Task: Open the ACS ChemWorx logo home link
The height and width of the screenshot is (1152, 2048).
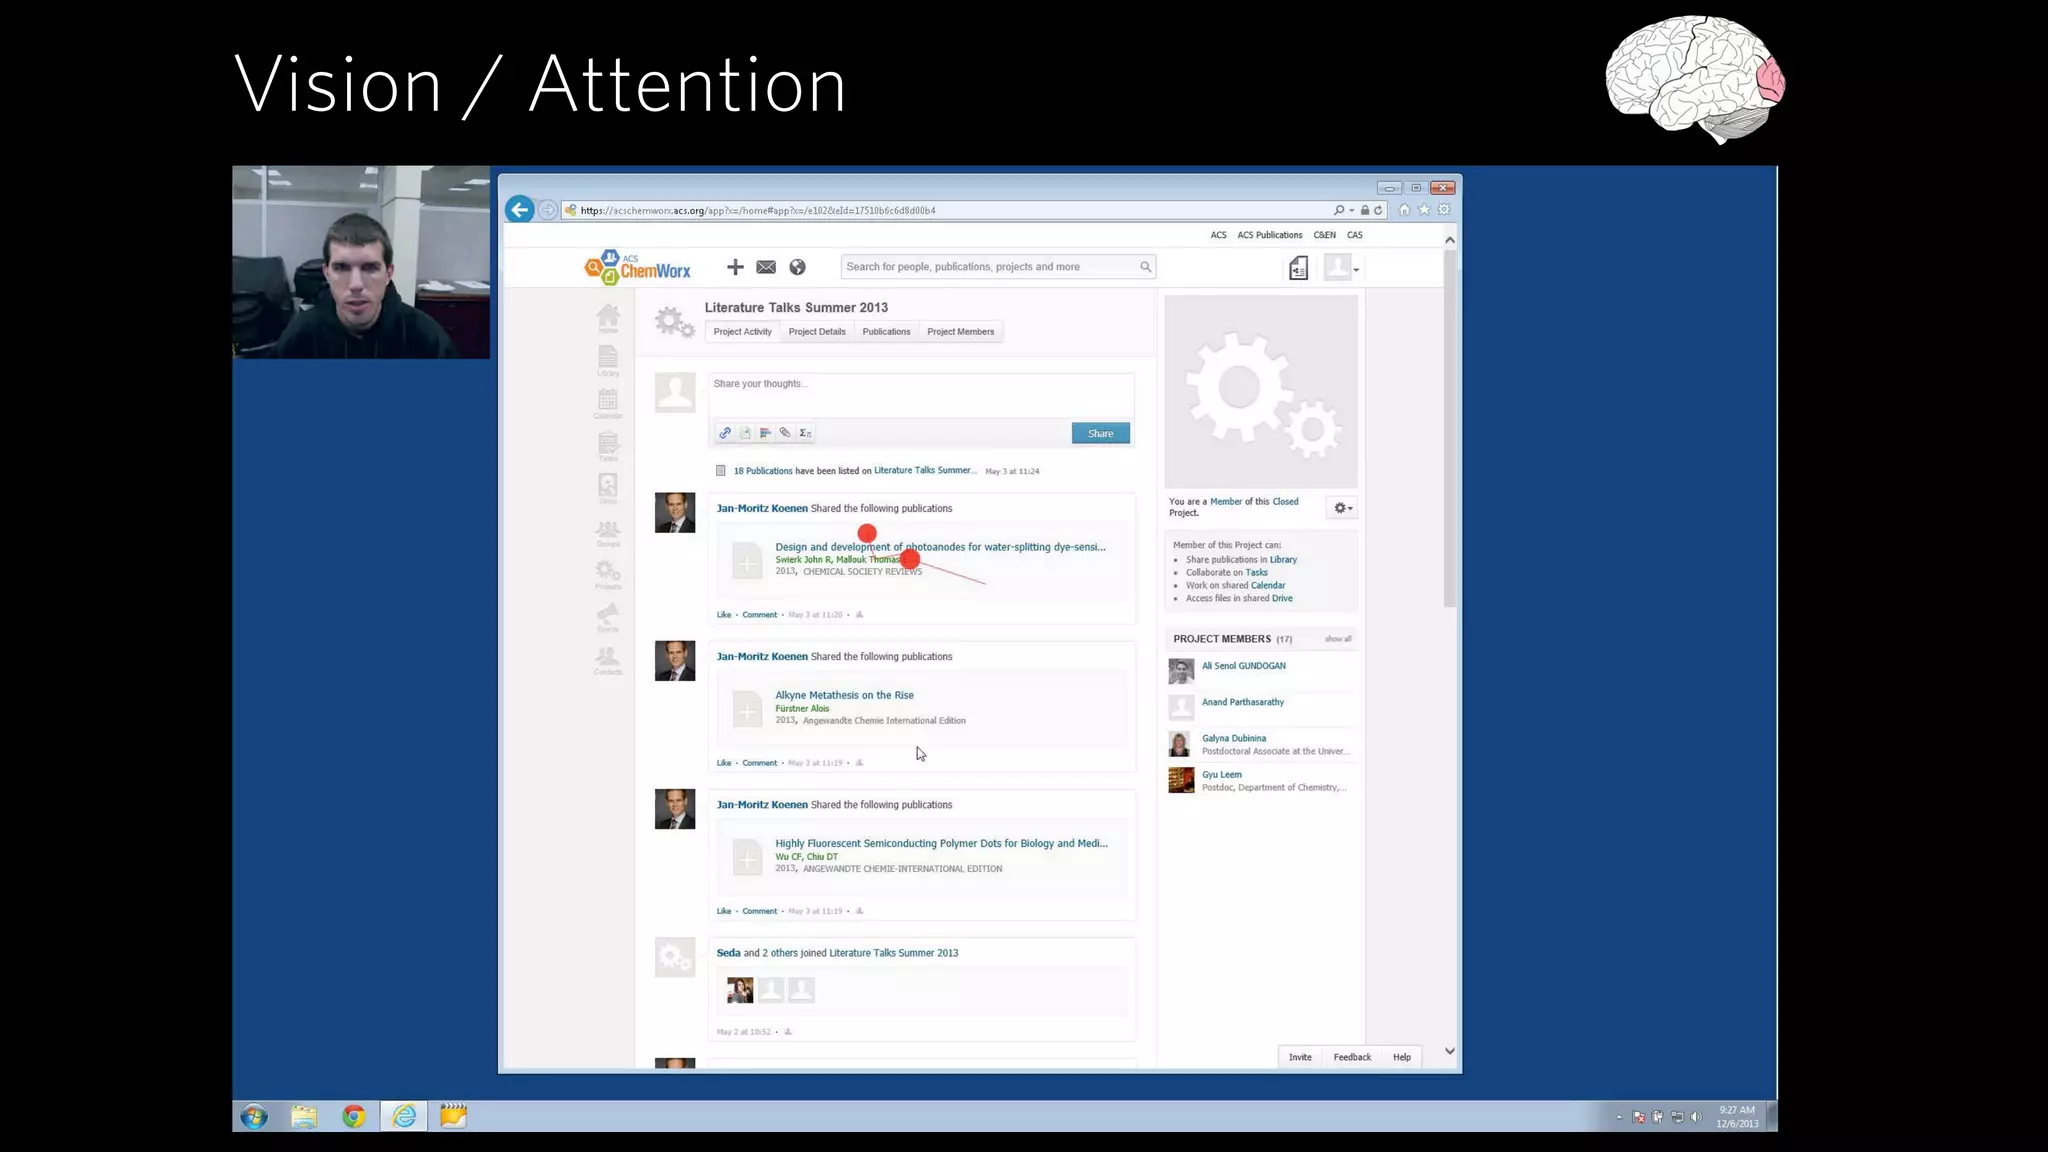Action: click(638, 267)
